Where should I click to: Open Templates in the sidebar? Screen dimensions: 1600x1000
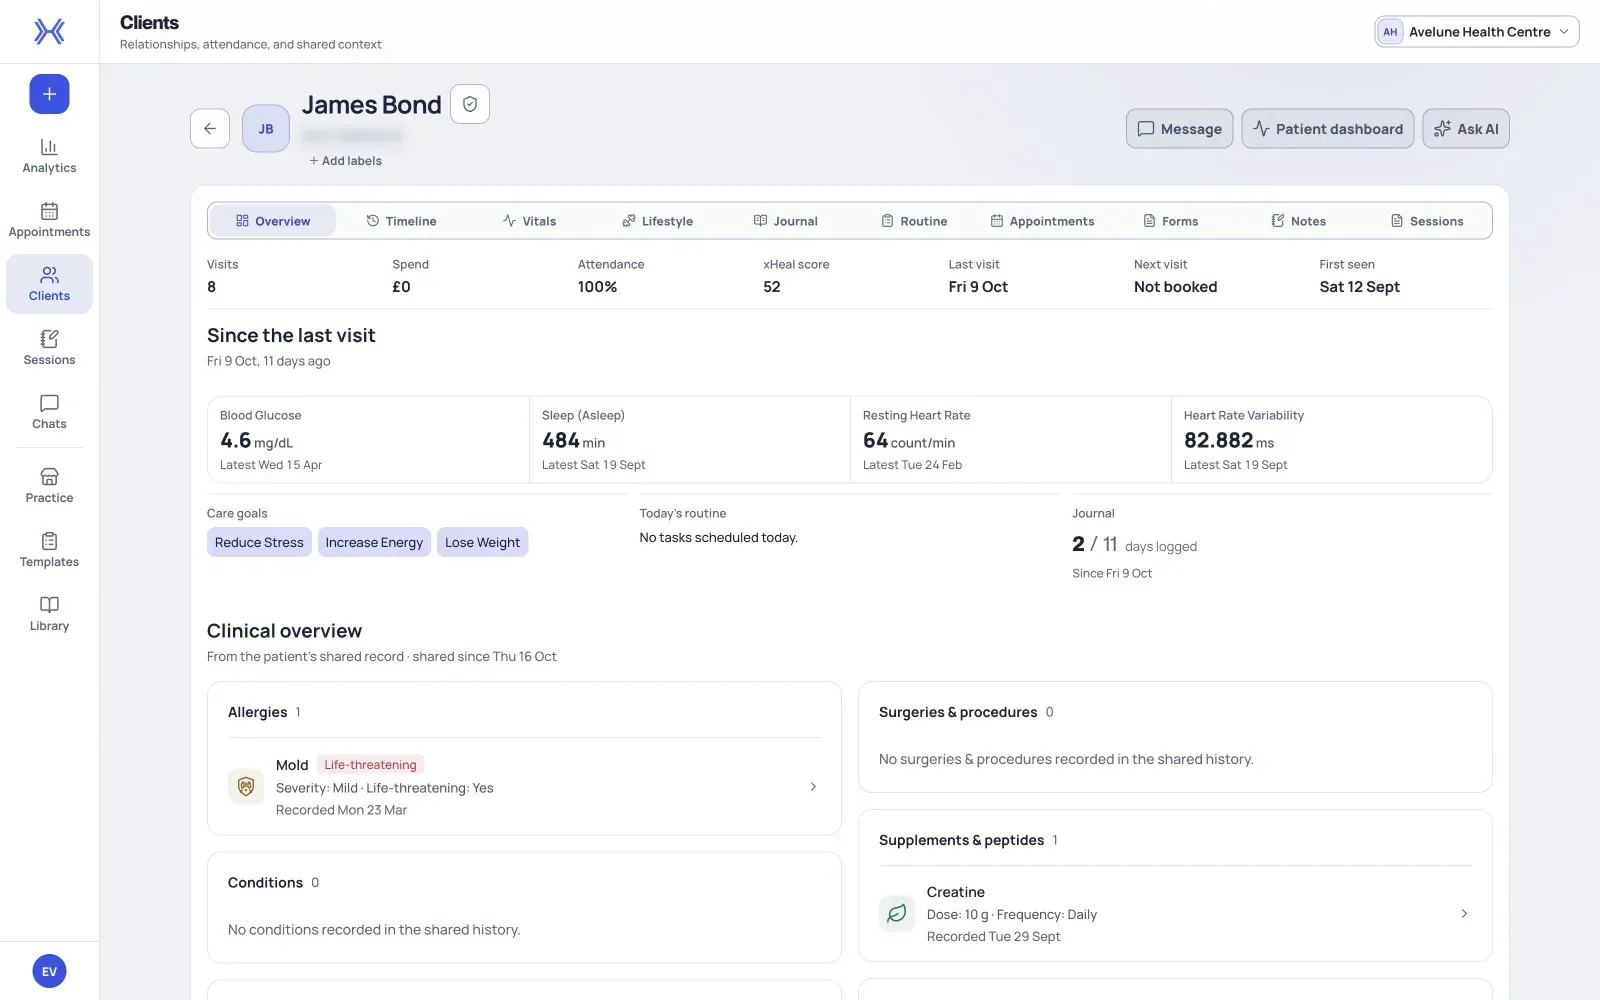[49, 550]
